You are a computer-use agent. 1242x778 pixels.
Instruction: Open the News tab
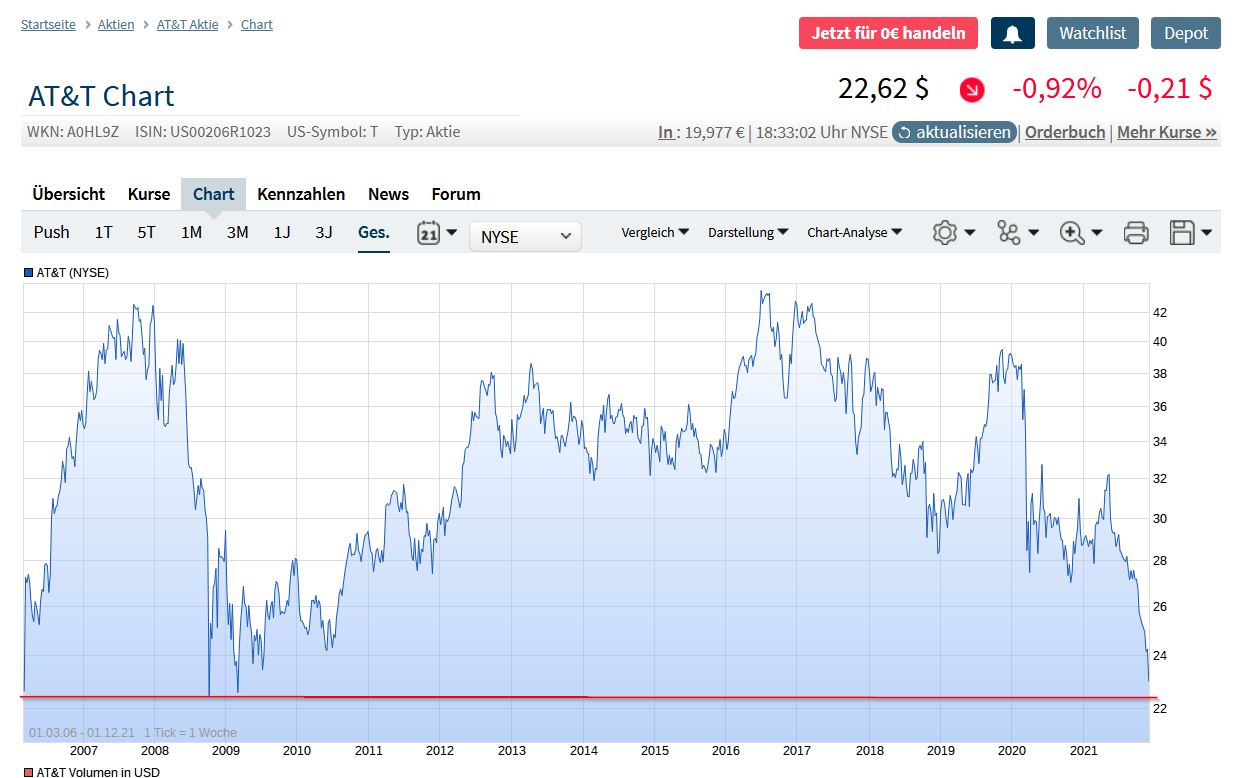[x=388, y=194]
